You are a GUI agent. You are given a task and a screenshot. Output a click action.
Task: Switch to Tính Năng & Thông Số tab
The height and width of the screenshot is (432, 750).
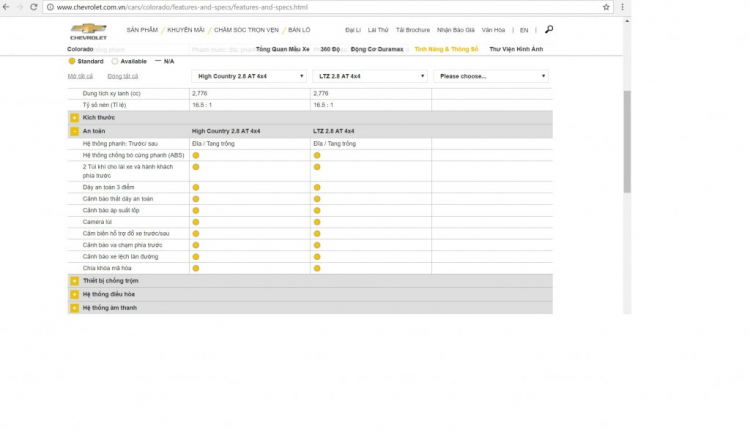446,49
